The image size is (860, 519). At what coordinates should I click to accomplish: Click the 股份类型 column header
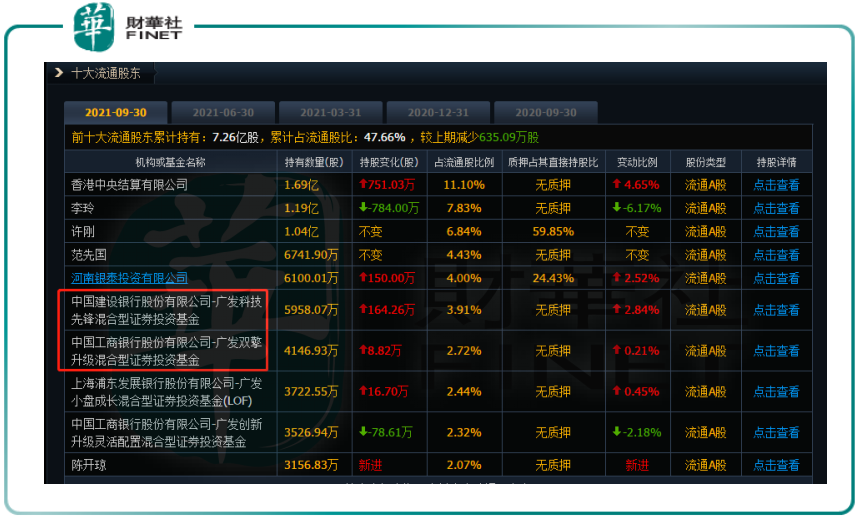point(705,162)
